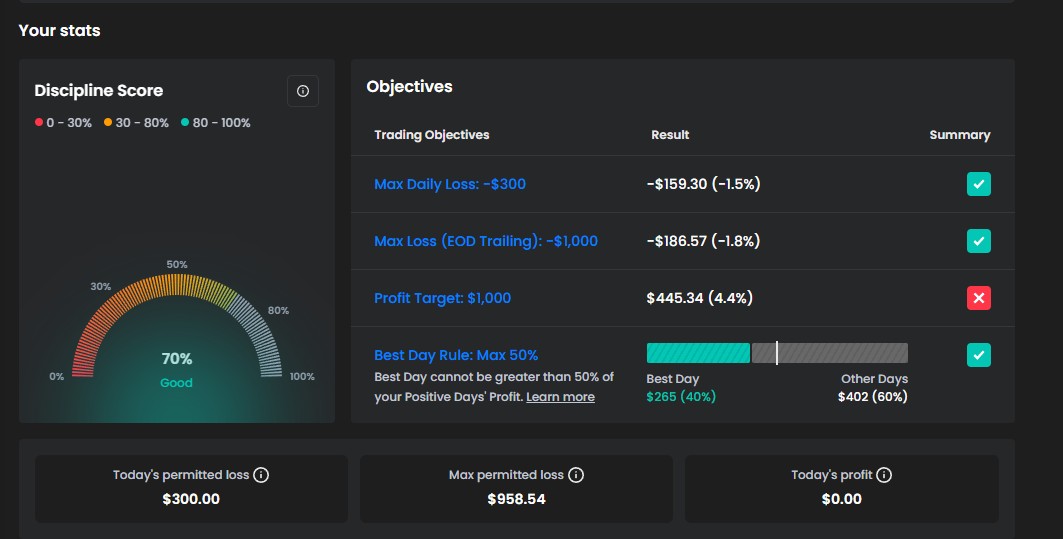The image size is (1063, 539).
Task: Click the $0.00 today's profit value
Action: point(841,499)
